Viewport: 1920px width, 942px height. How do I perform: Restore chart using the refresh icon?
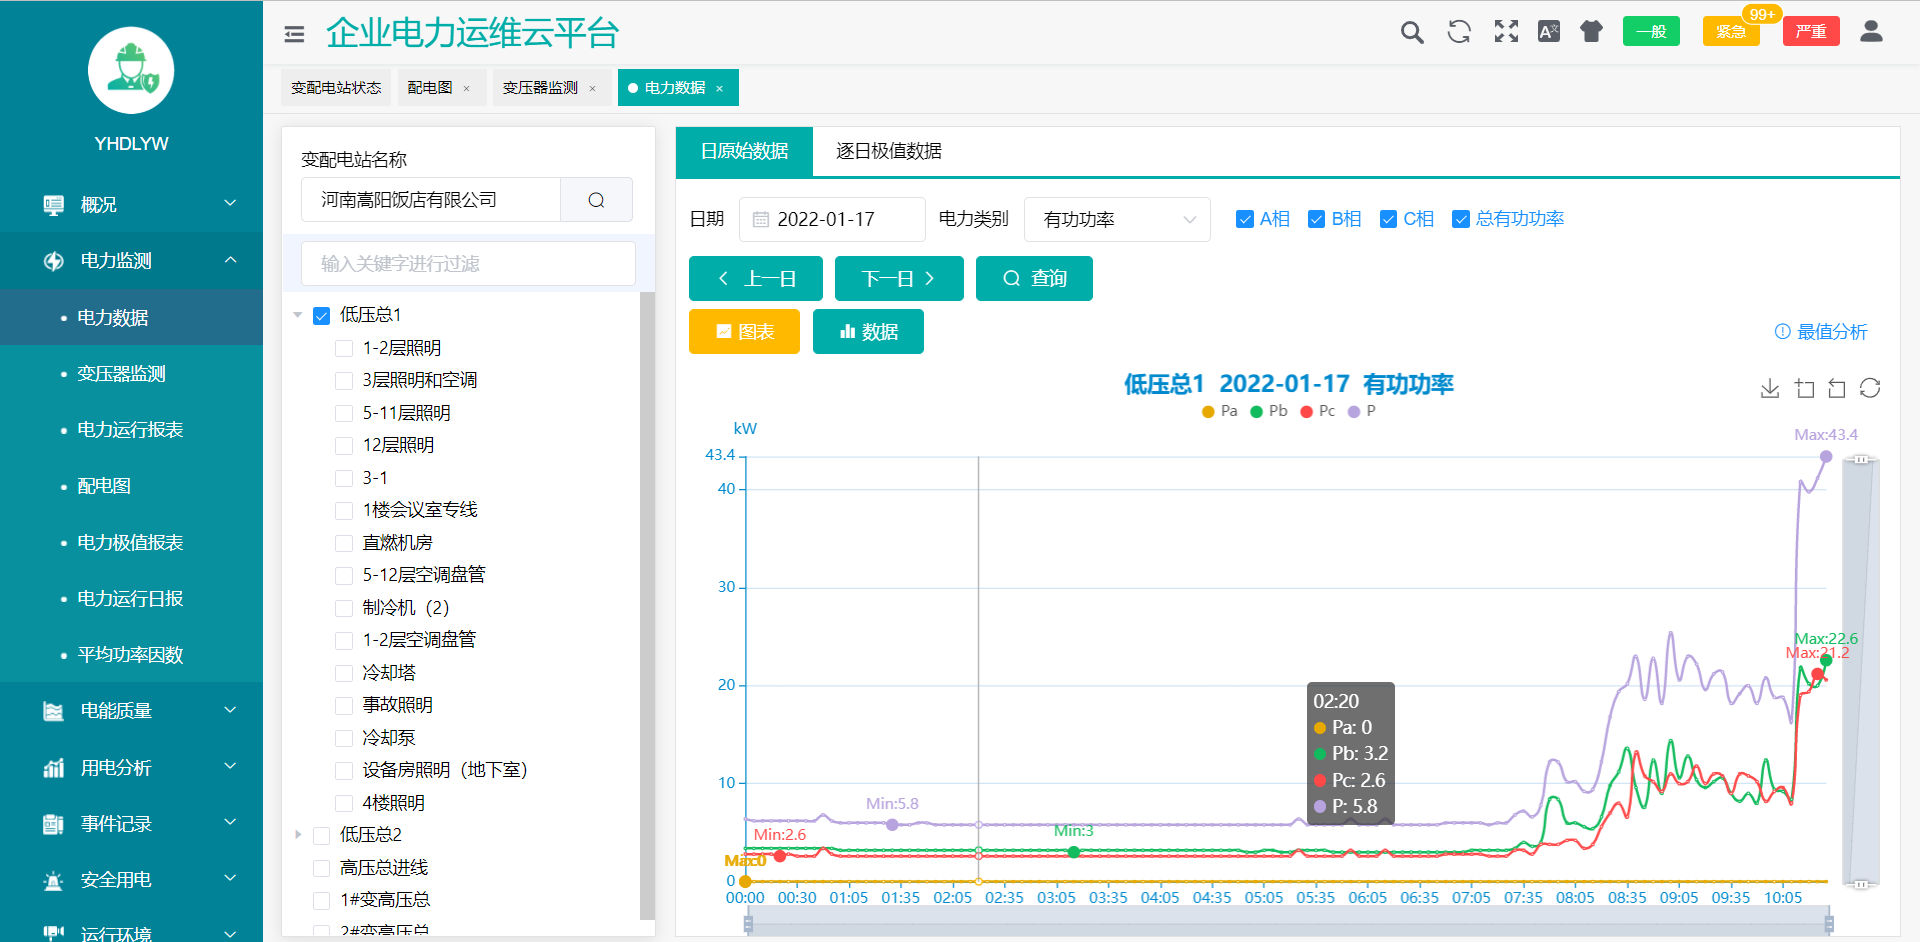pos(1869,389)
